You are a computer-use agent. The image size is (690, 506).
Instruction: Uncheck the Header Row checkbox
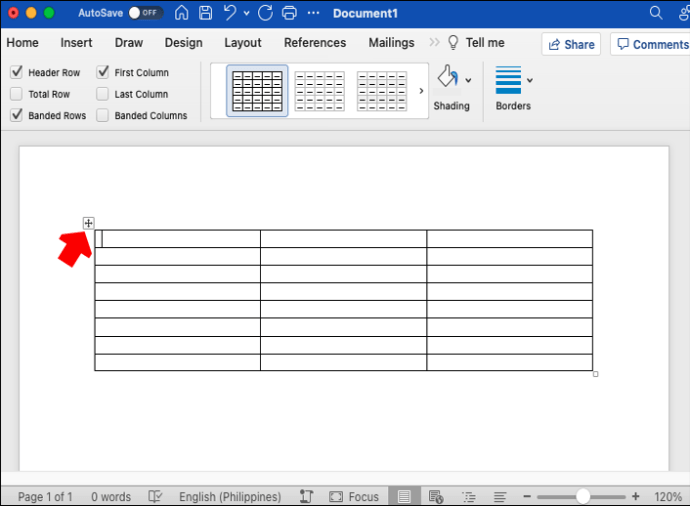[x=16, y=72]
